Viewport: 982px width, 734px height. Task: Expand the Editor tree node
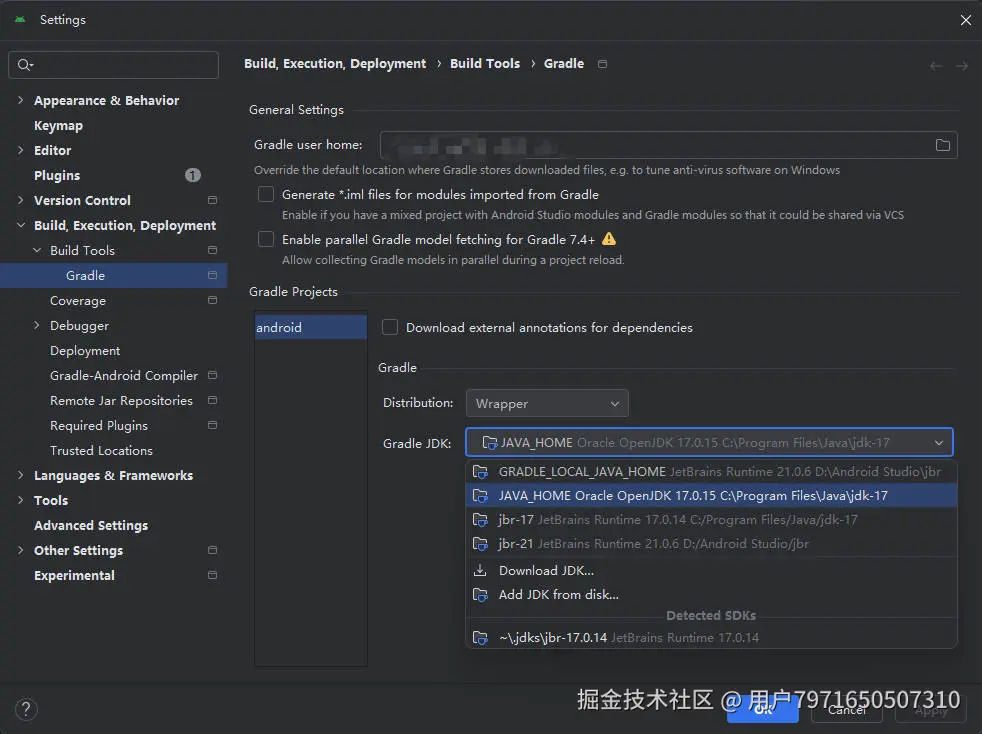21,150
